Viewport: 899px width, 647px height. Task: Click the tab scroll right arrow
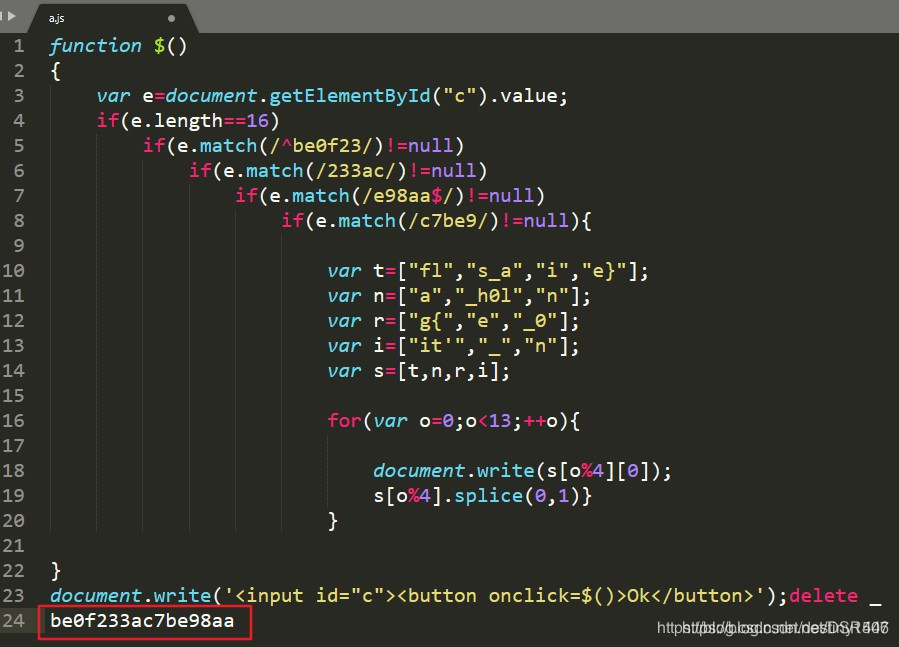11,16
